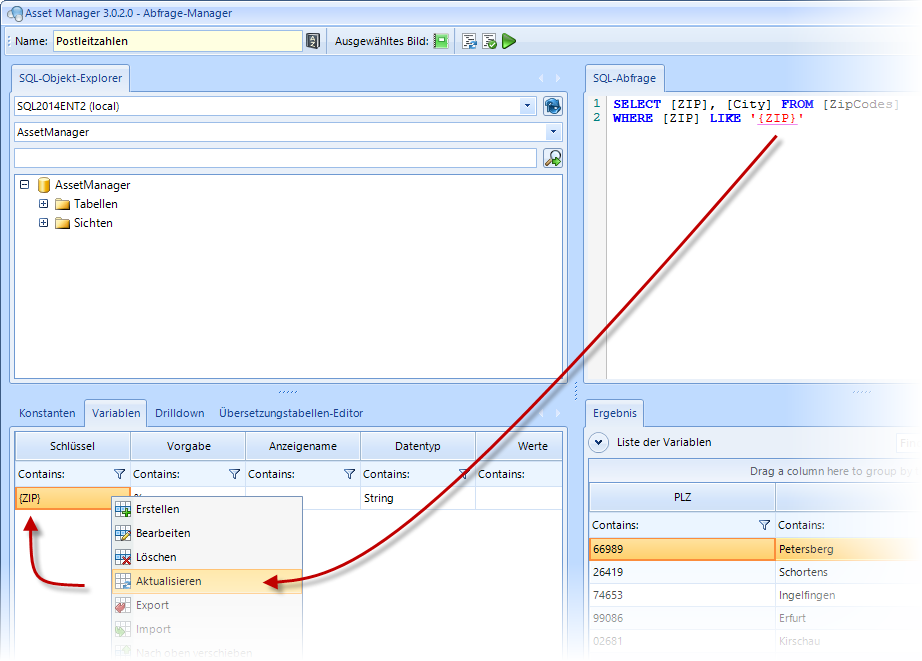Choose Bearbeiten from the context menu
922x661 pixels.
[x=207, y=533]
